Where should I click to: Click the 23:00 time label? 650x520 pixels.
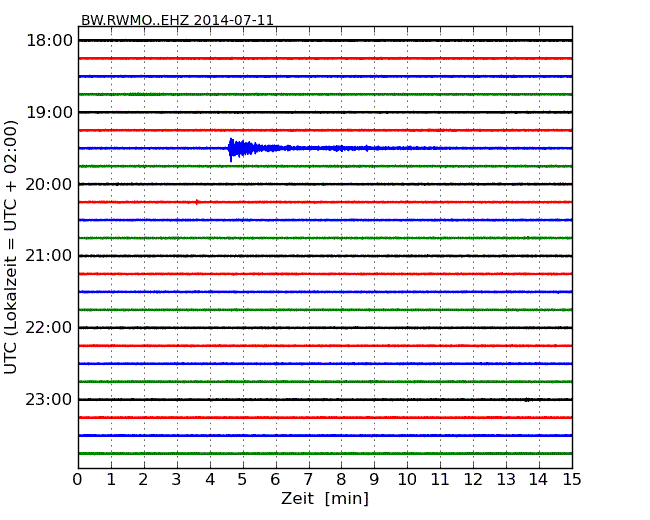tap(49, 399)
